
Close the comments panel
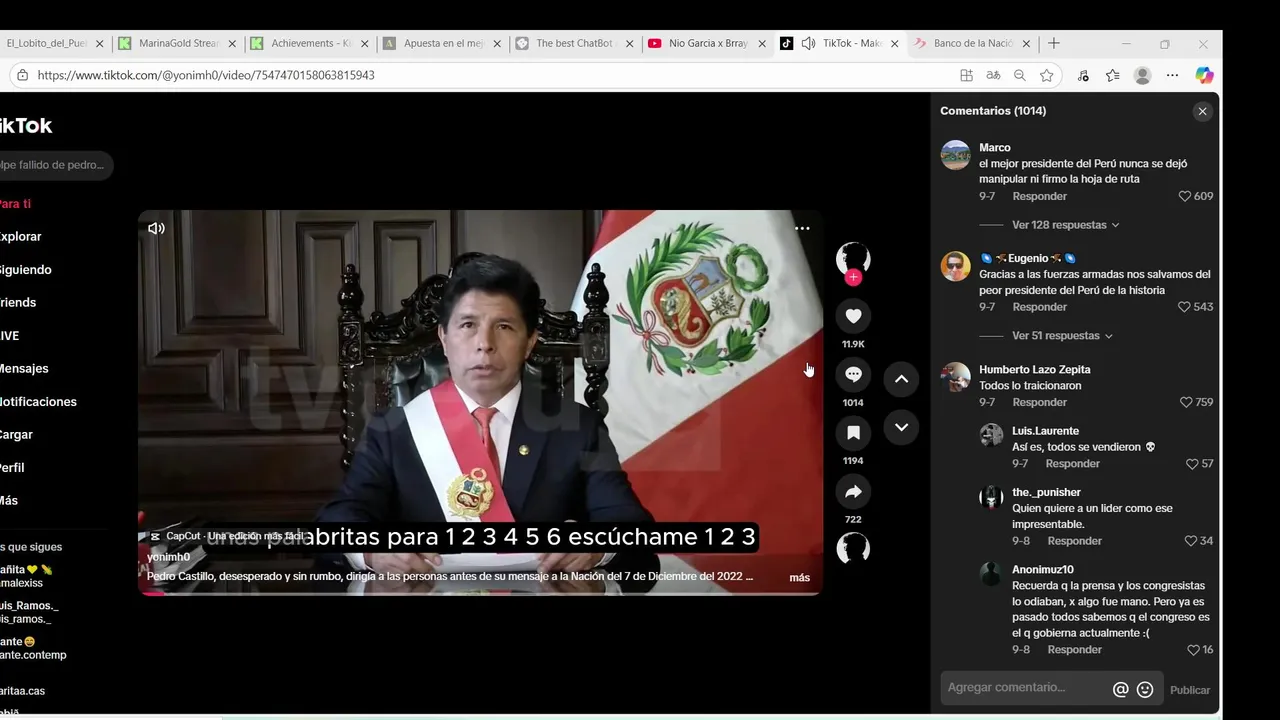(1202, 111)
